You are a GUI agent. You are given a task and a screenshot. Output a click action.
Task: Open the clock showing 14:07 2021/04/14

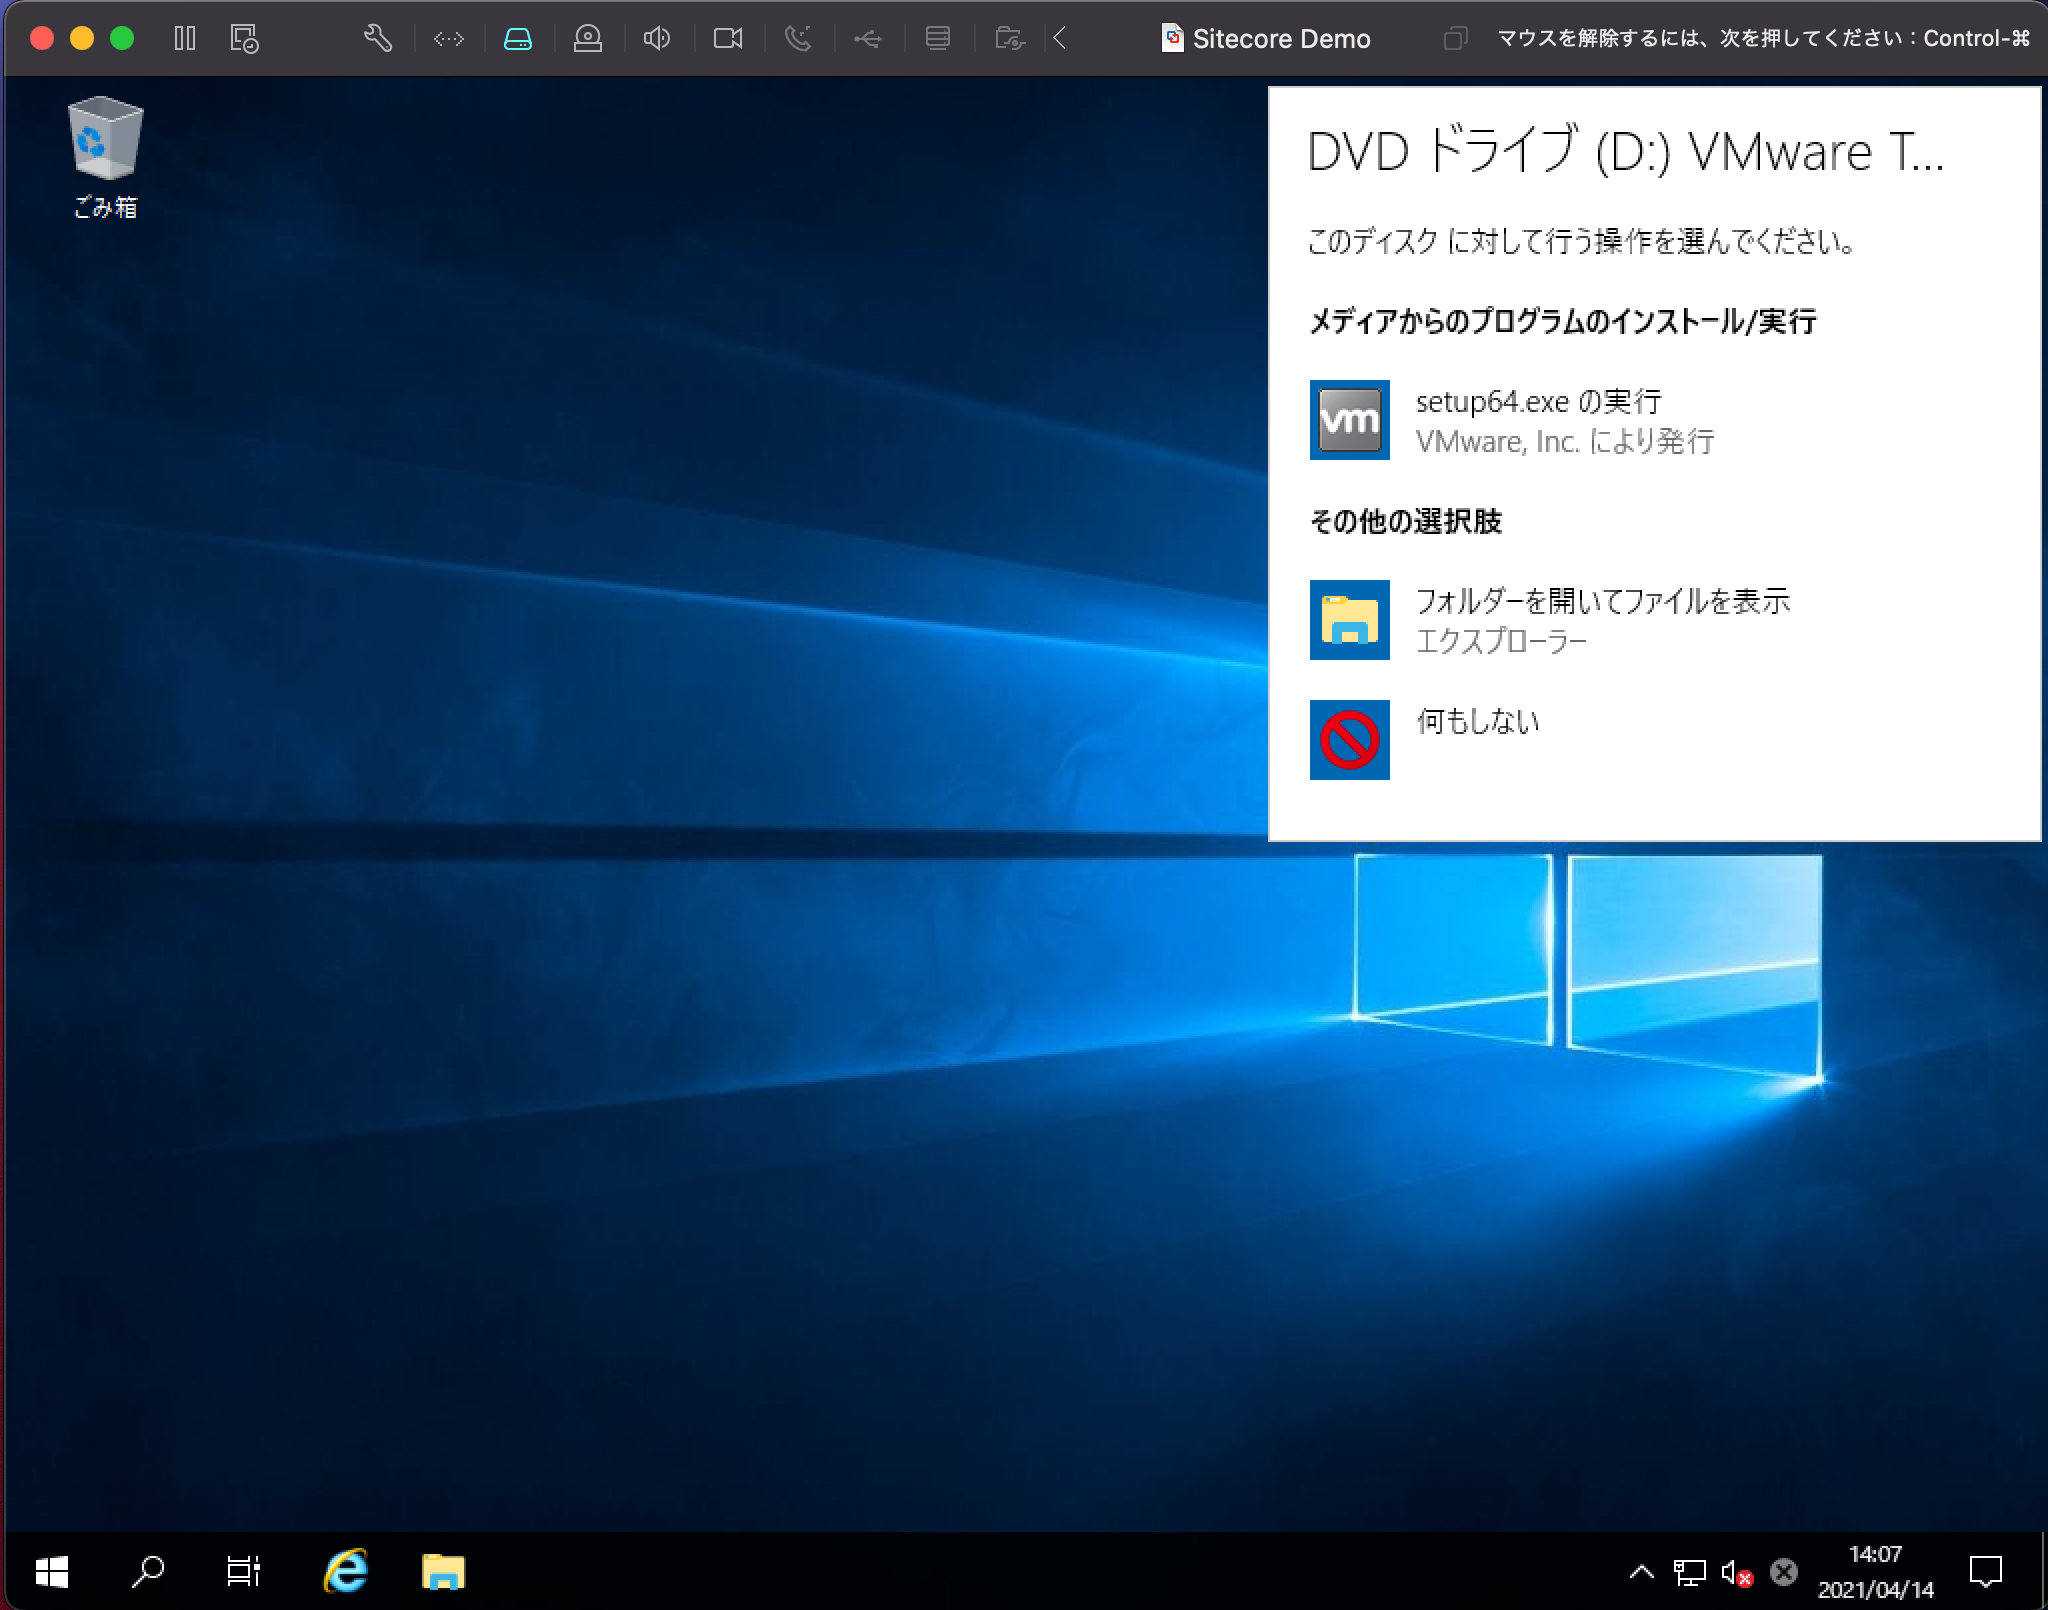pos(1875,1572)
